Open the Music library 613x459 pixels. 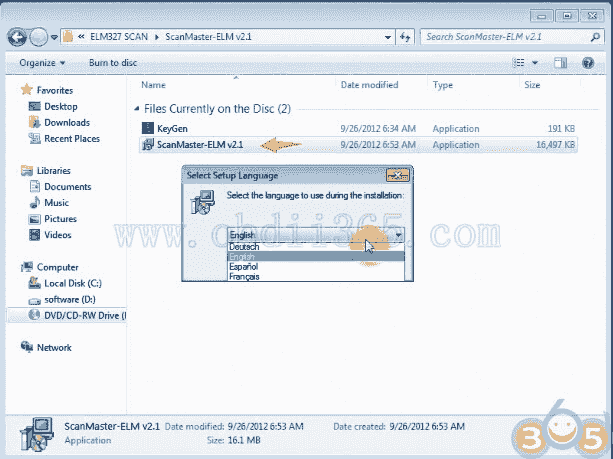pos(56,203)
